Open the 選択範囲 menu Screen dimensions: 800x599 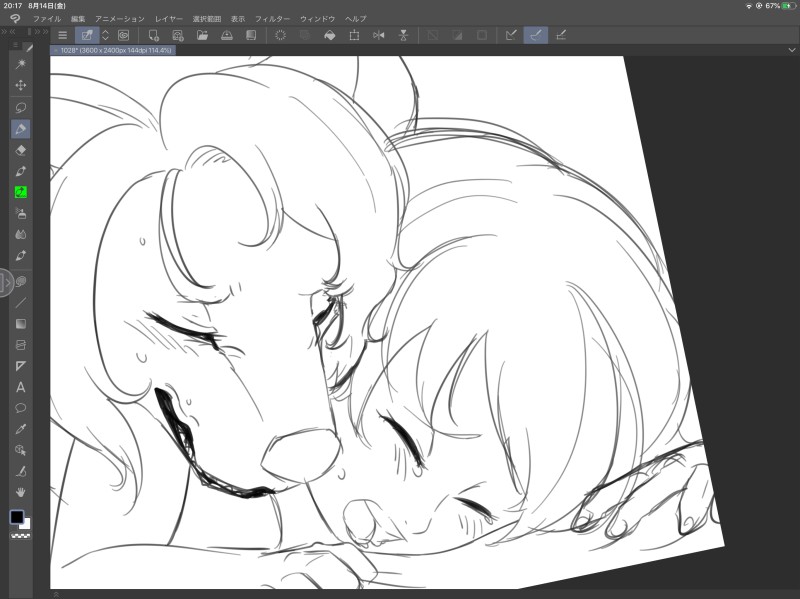coord(207,19)
